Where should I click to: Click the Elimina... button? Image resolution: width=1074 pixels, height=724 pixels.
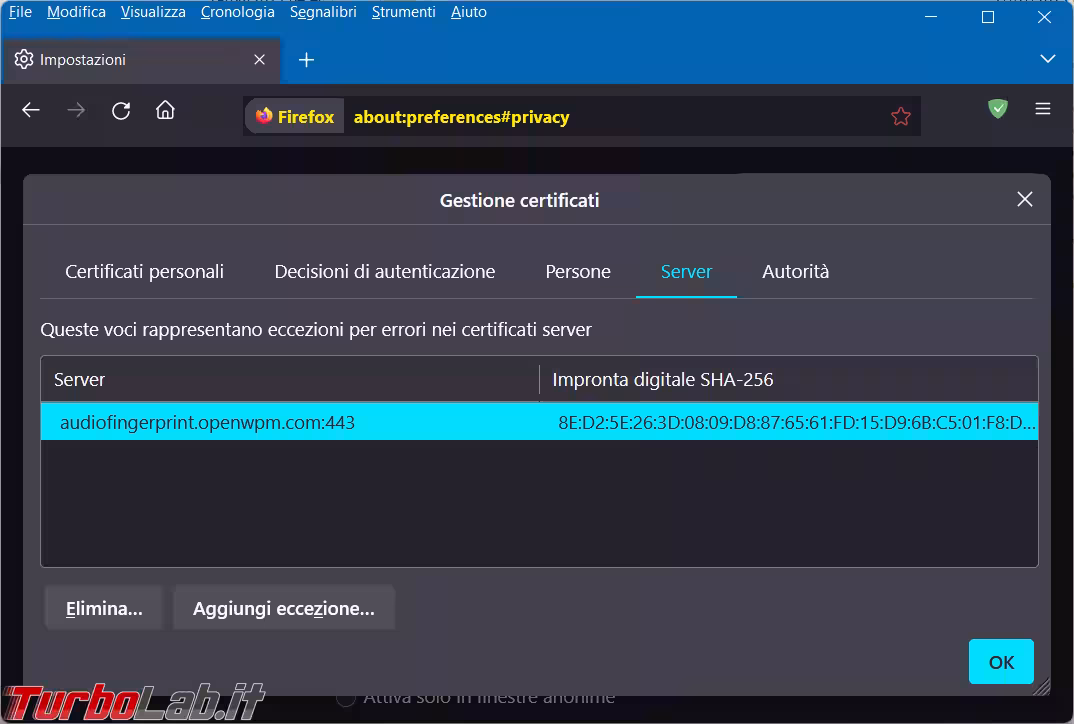coord(104,608)
